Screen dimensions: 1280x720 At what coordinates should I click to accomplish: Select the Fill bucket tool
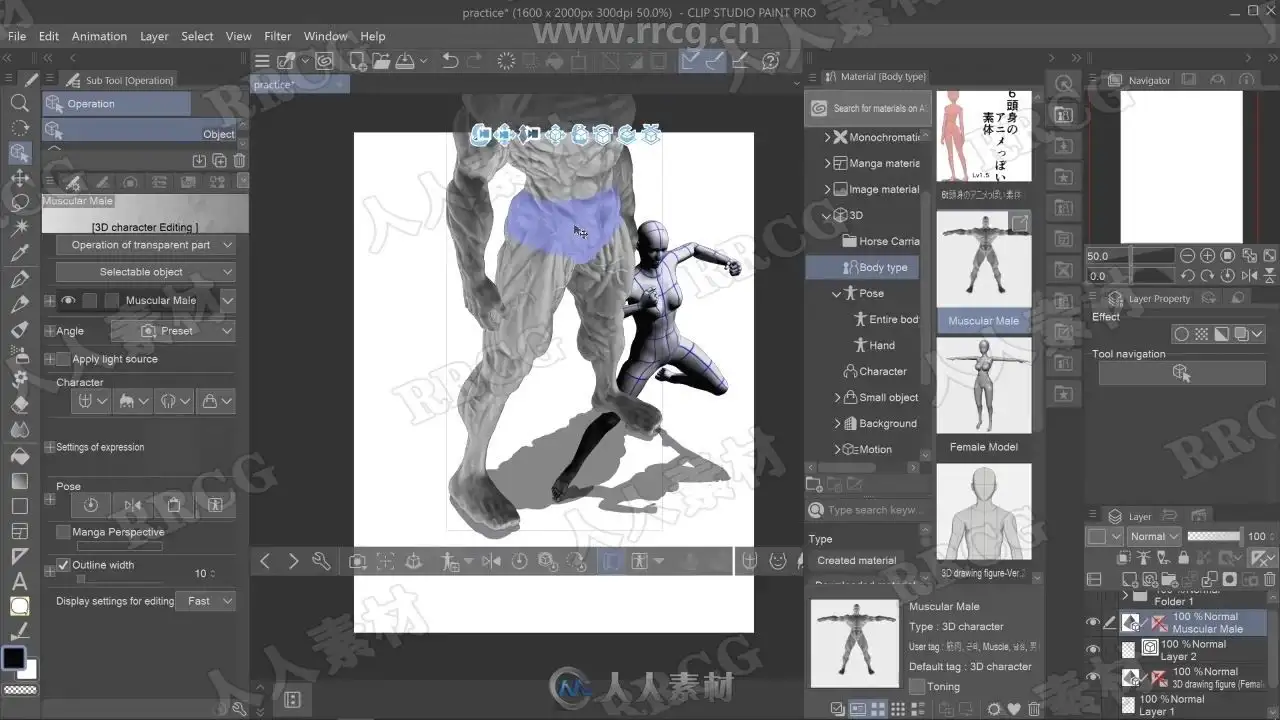click(19, 456)
